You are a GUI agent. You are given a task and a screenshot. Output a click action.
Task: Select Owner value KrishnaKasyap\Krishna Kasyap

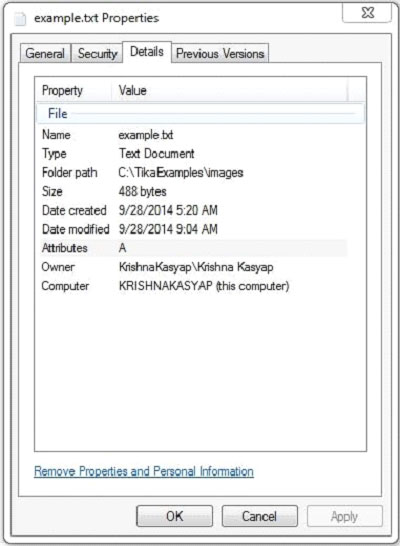[196, 267]
